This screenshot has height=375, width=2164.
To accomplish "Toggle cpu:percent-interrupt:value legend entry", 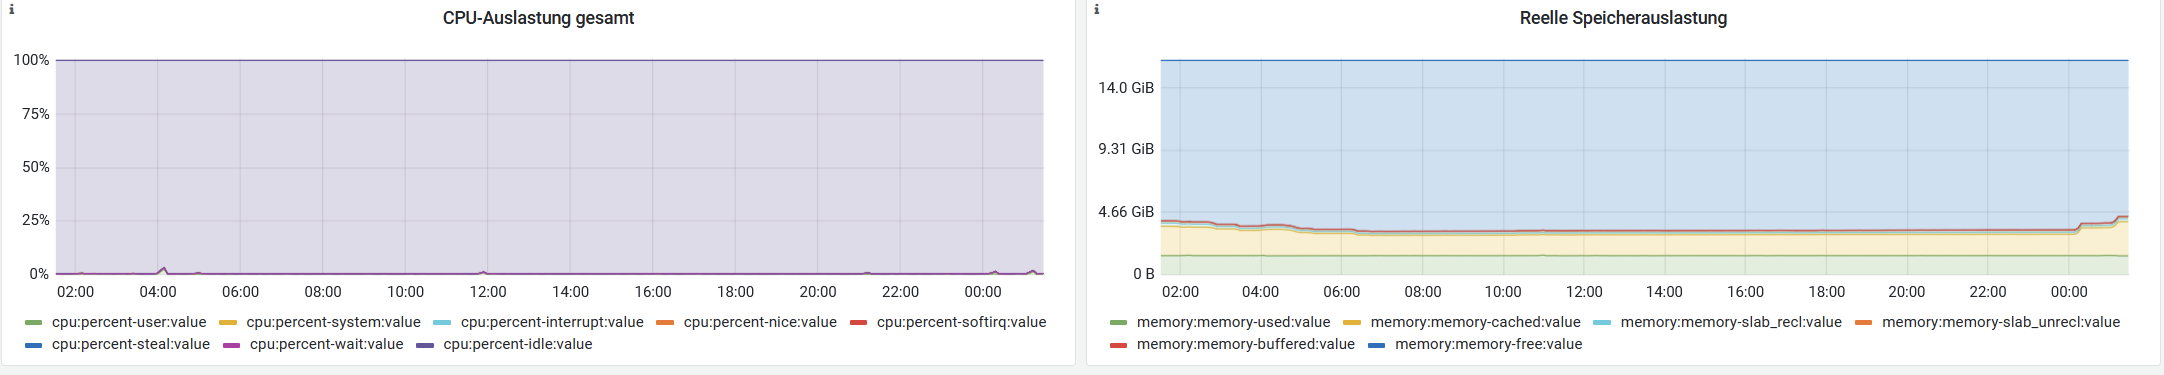I will [x=552, y=322].
